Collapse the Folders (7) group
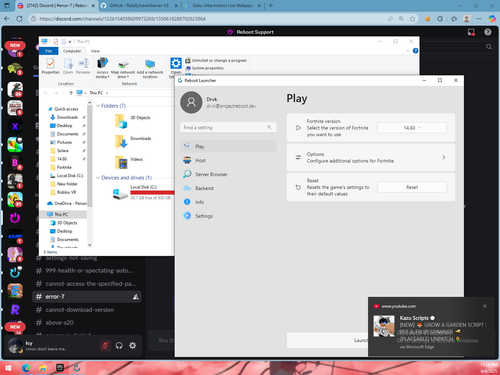 98,106
